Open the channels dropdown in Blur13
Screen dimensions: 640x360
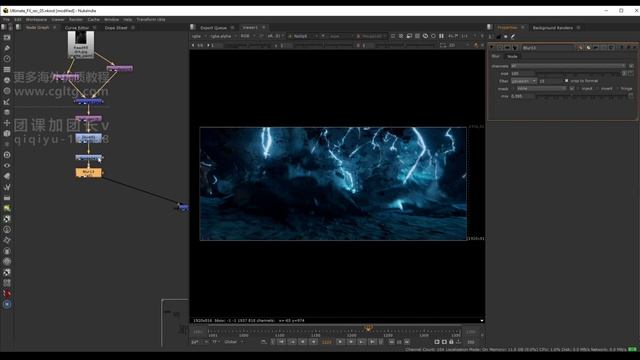pyautogui.click(x=568, y=66)
